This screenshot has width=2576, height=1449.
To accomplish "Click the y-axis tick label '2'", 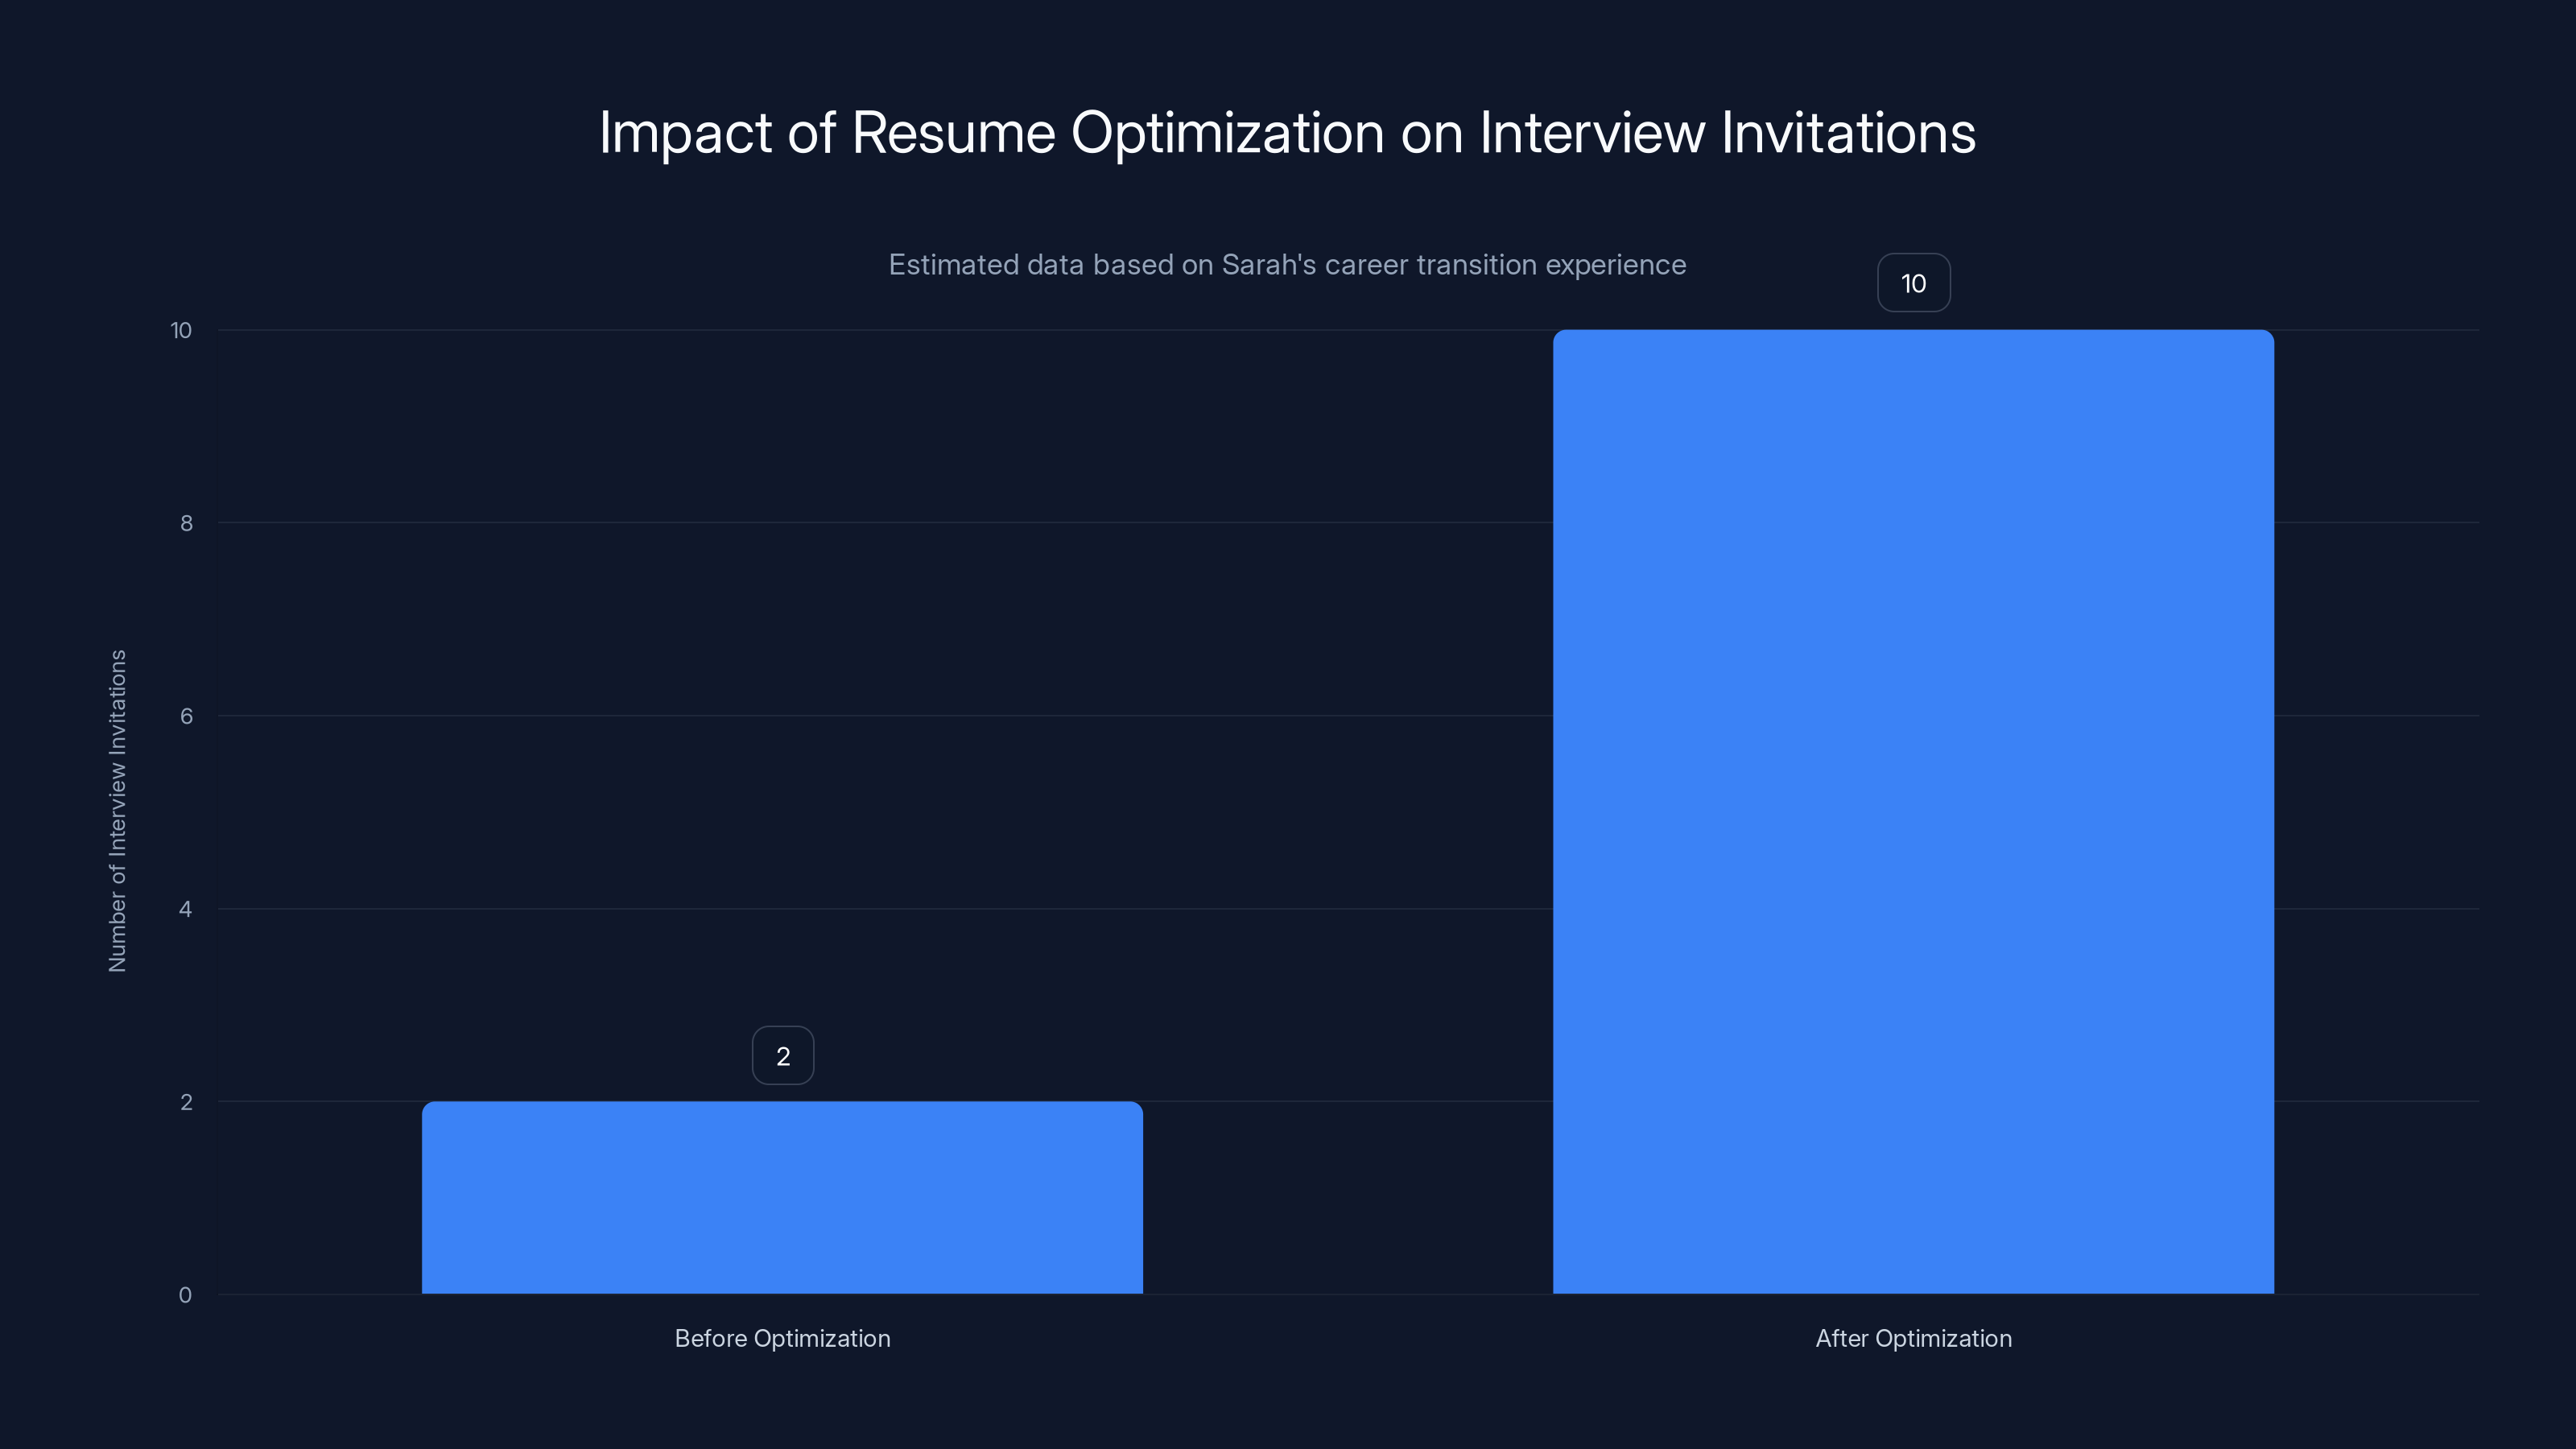I will click(186, 1102).
